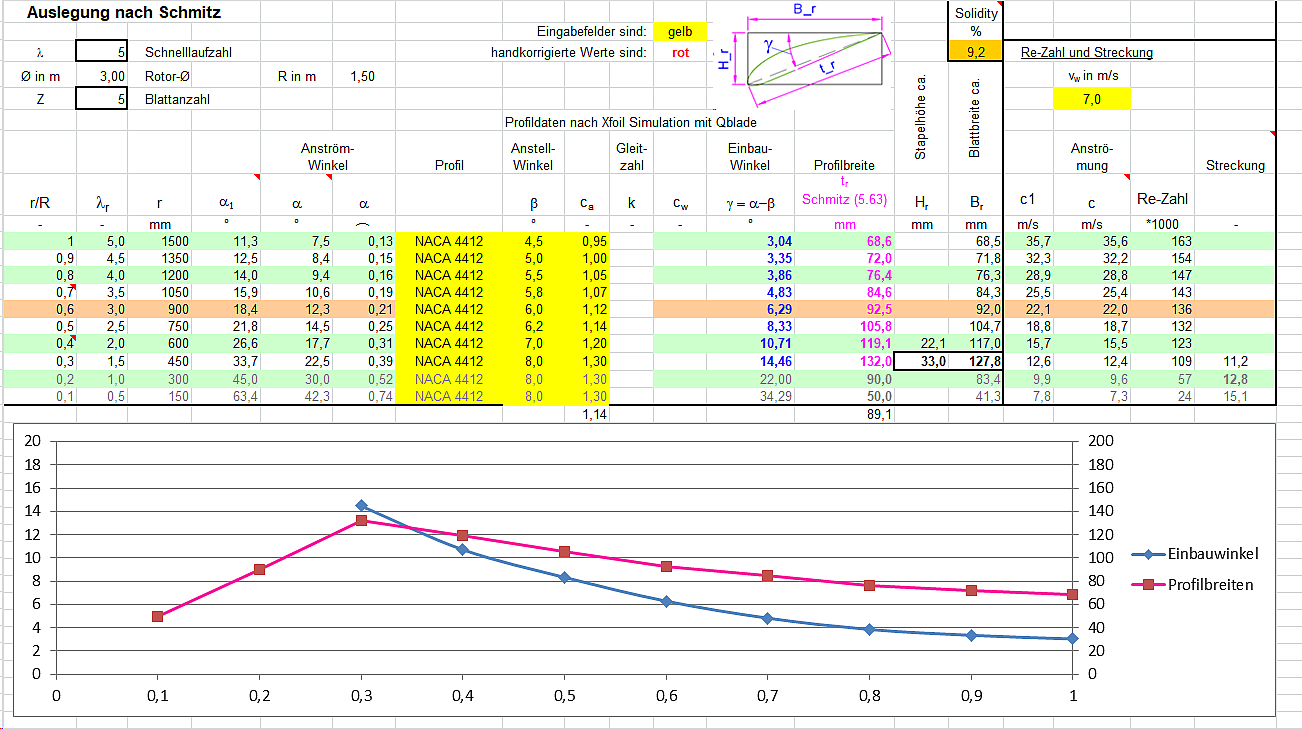Click the red square marker at x-axis 1
1302x729 pixels.
(1073, 594)
